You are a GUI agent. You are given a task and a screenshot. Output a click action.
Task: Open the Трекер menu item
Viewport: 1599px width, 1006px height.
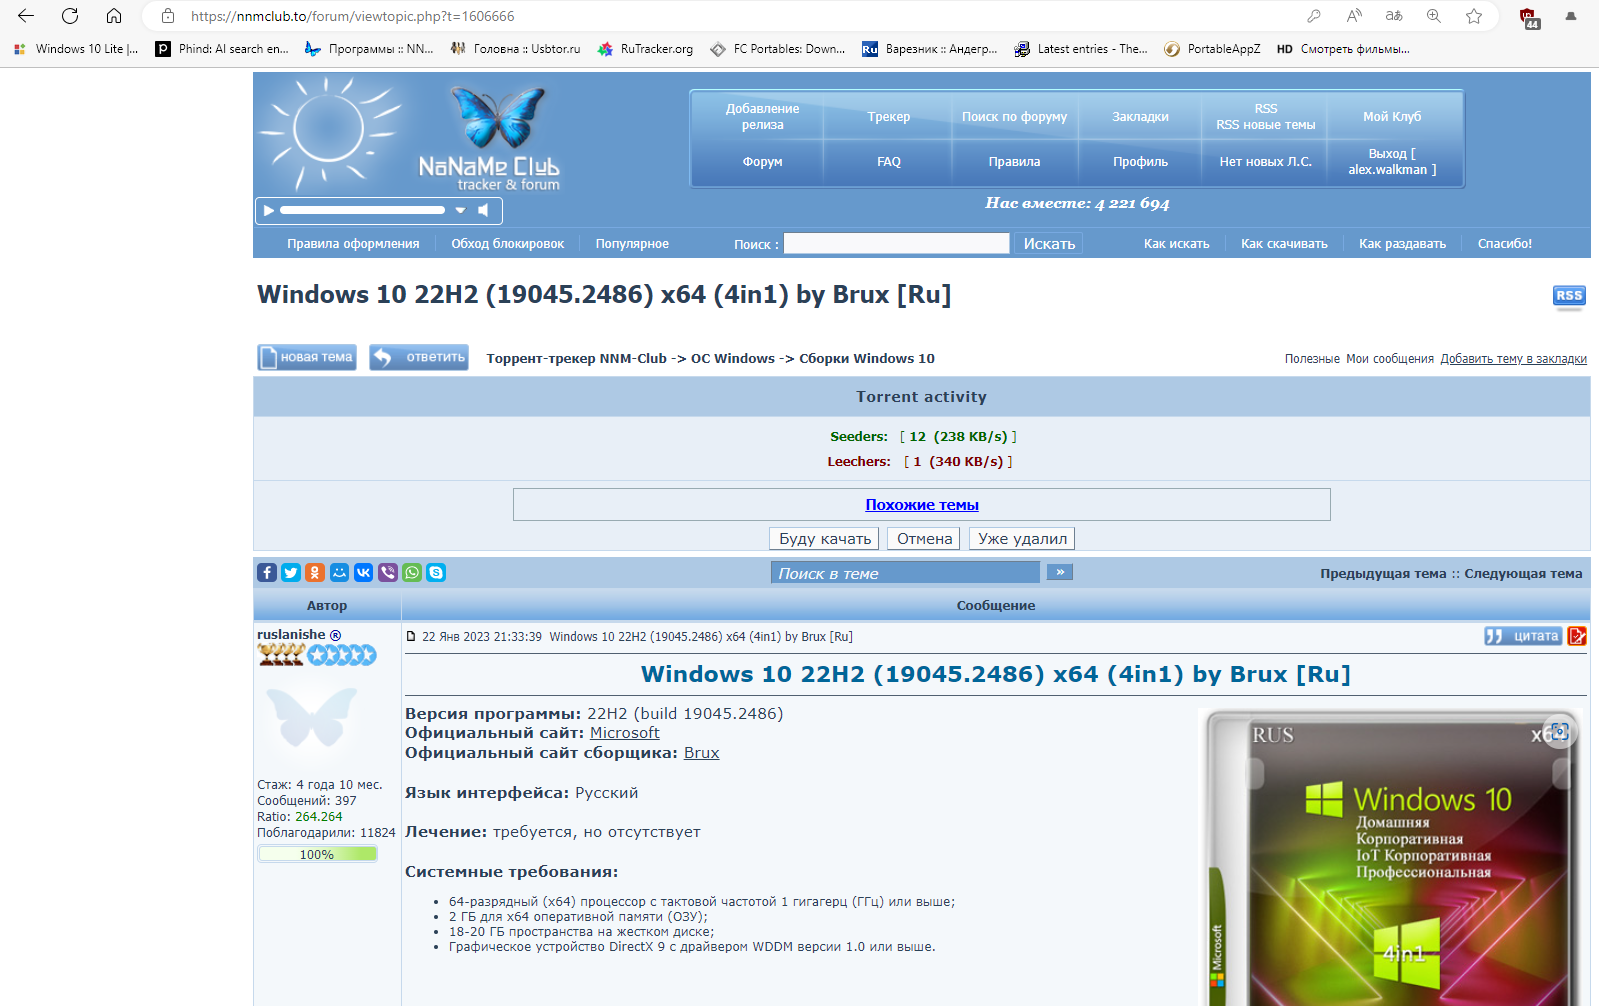[888, 117]
